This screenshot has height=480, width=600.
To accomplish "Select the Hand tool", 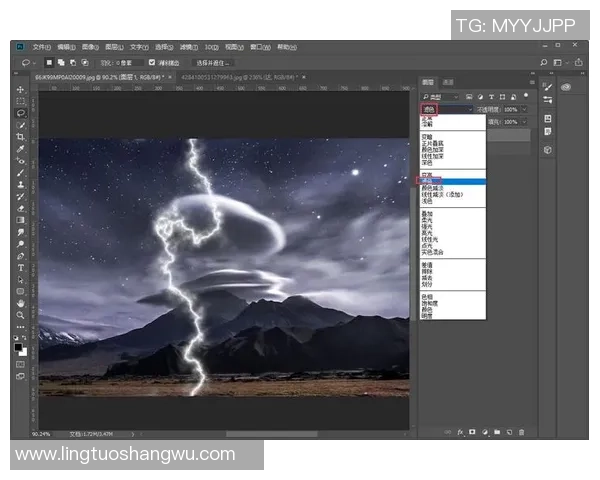I will (x=20, y=302).
